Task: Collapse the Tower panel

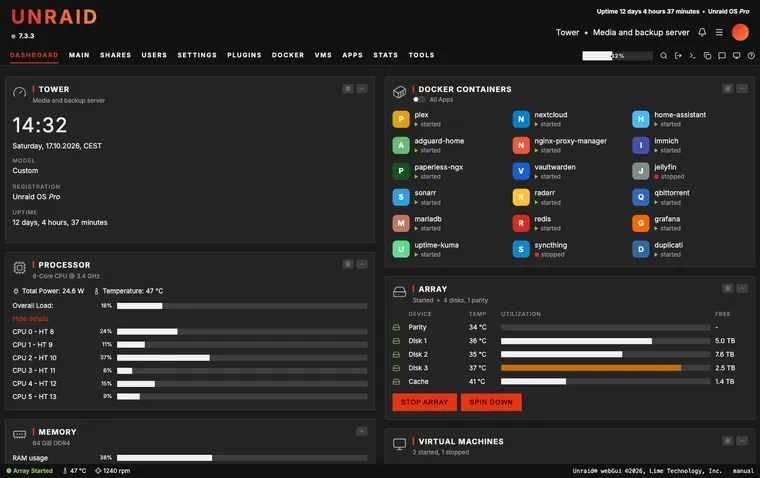Action: (362, 89)
